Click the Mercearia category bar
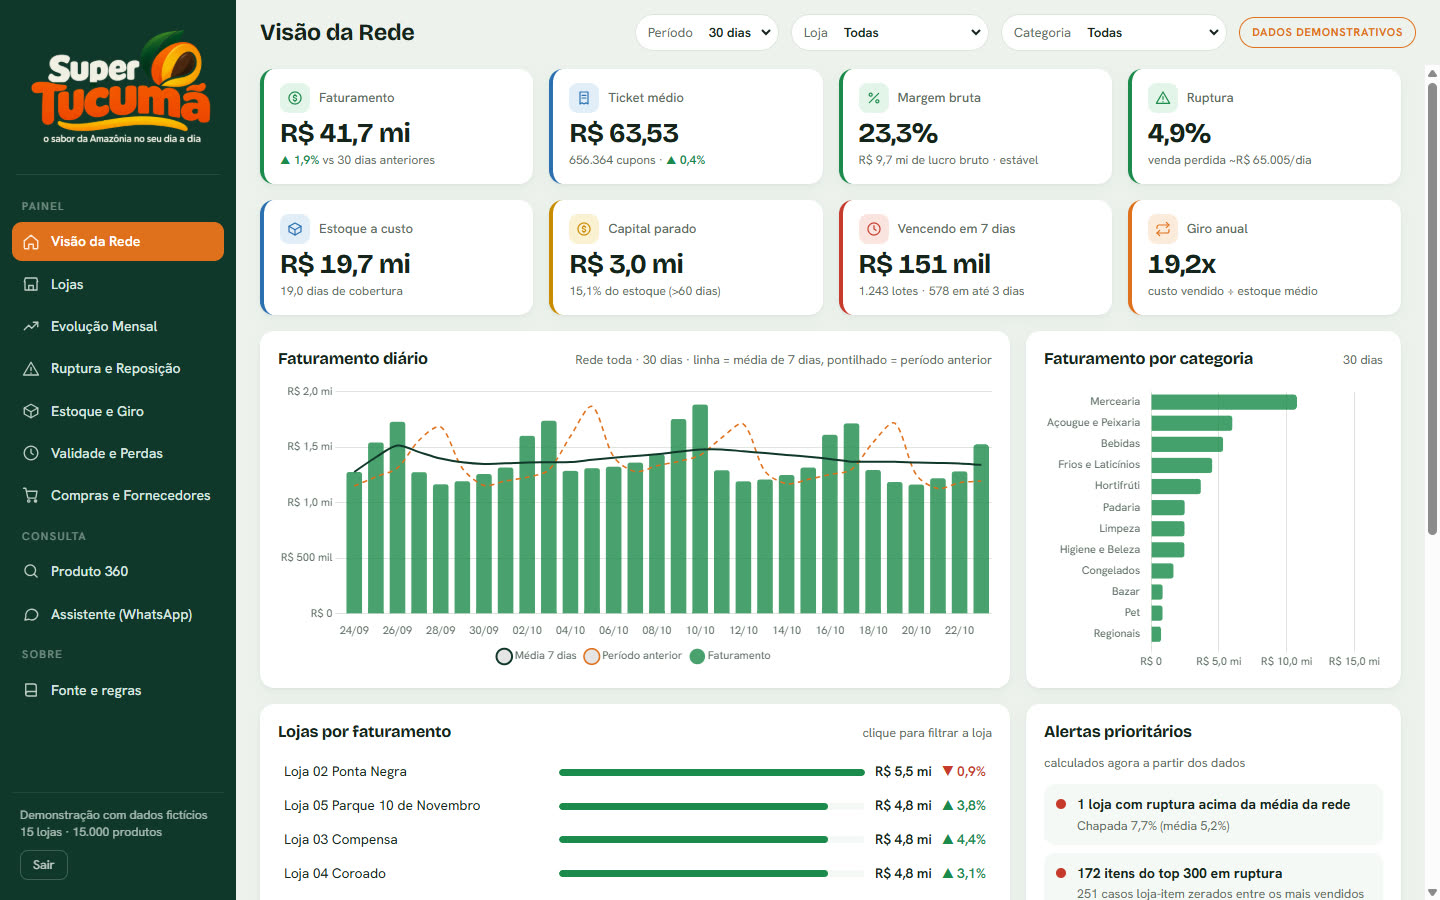This screenshot has height=900, width=1440. tap(1223, 402)
